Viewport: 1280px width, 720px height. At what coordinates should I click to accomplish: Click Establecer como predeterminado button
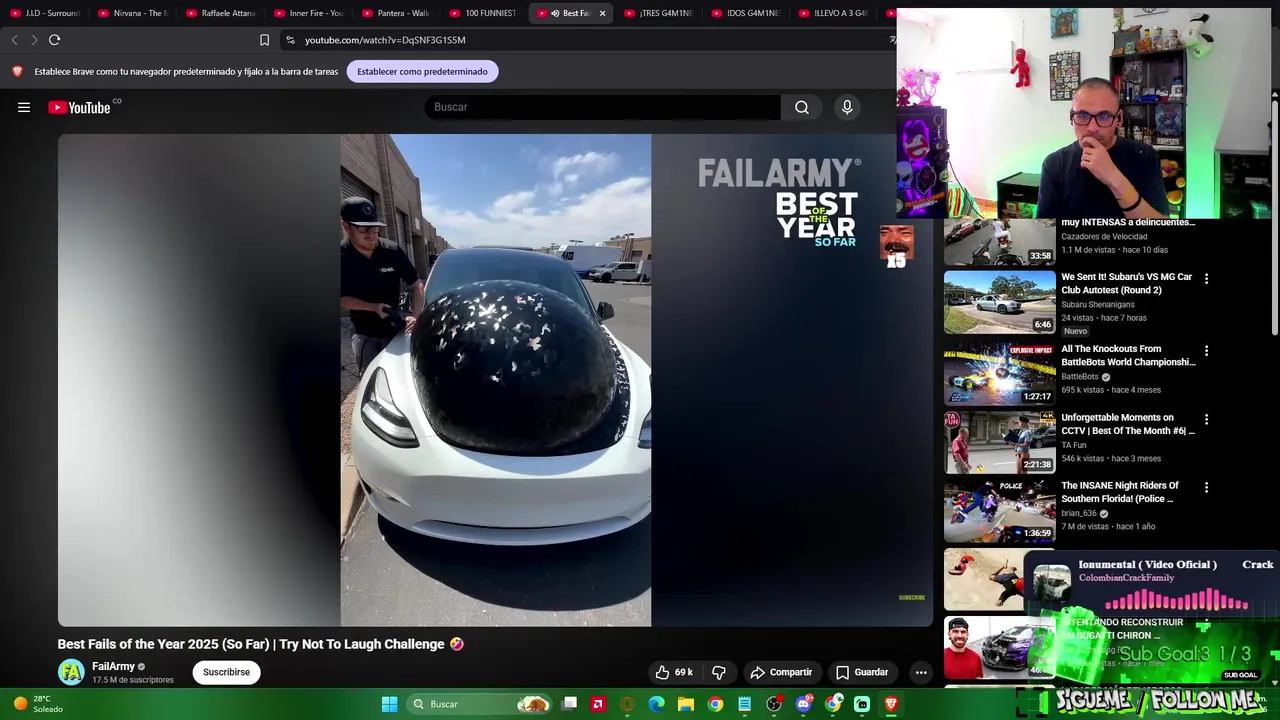click(422, 71)
